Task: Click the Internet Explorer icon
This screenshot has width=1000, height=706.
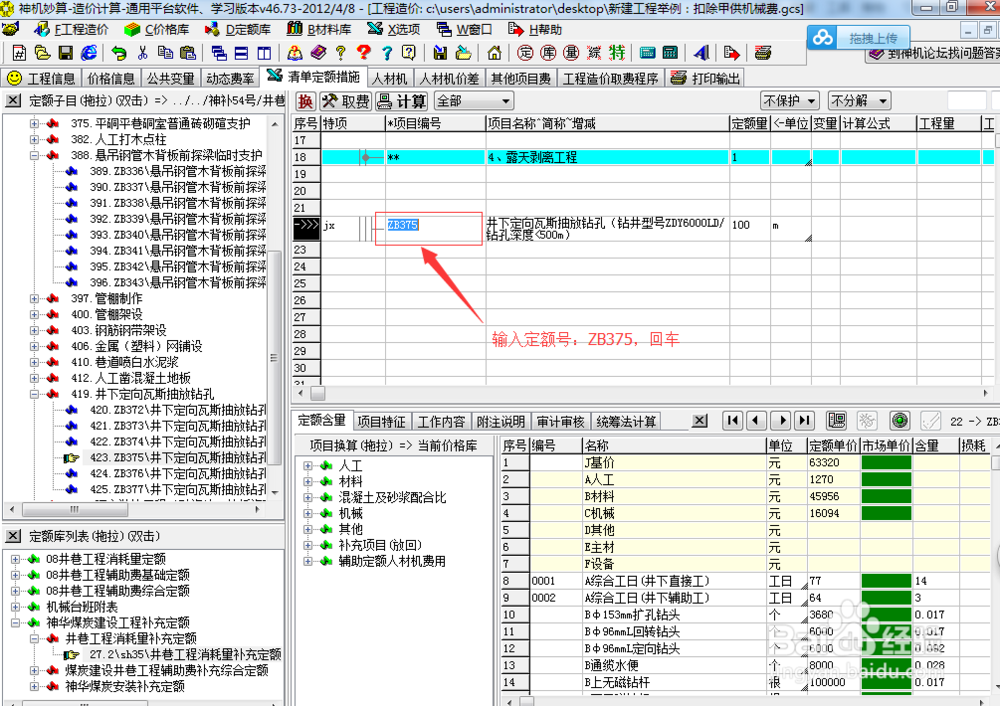Action: coord(89,53)
